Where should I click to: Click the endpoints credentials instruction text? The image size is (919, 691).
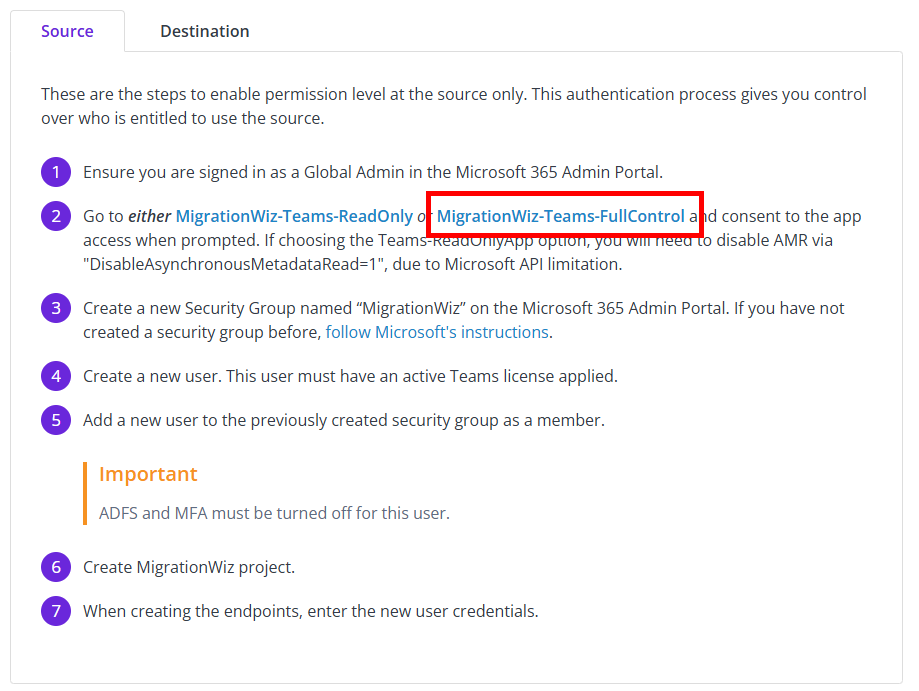(x=311, y=611)
